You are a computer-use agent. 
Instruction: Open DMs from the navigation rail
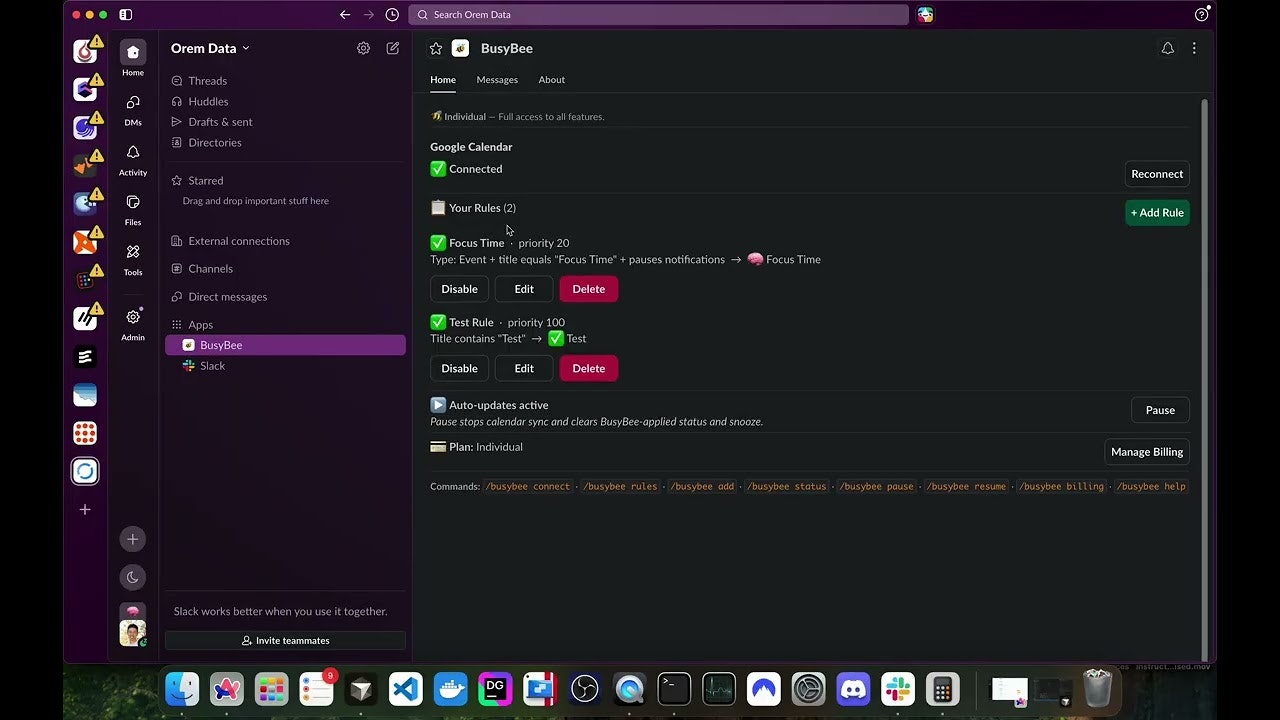point(133,109)
